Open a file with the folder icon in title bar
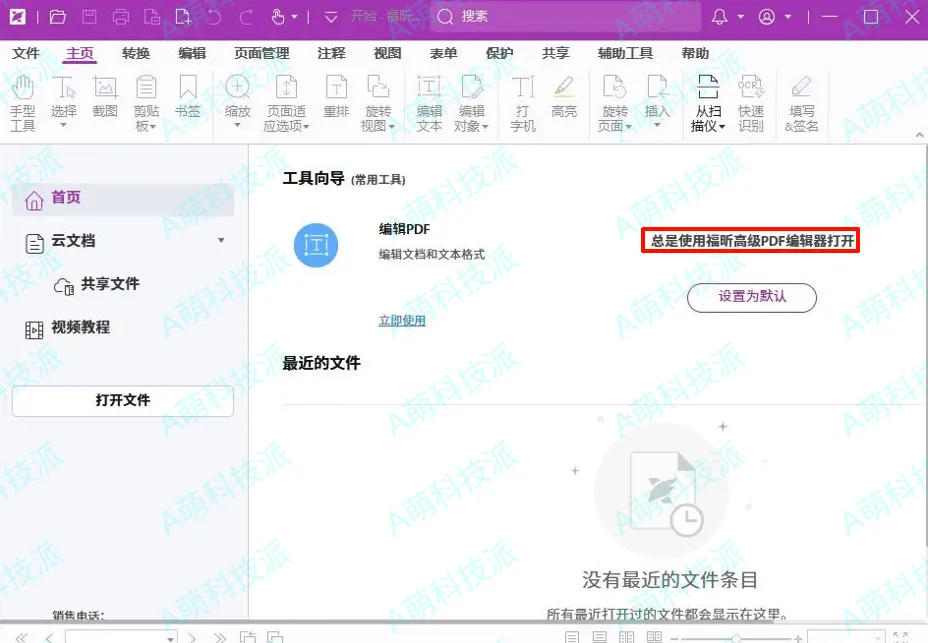Screen dimensions: 928x643 57,17
